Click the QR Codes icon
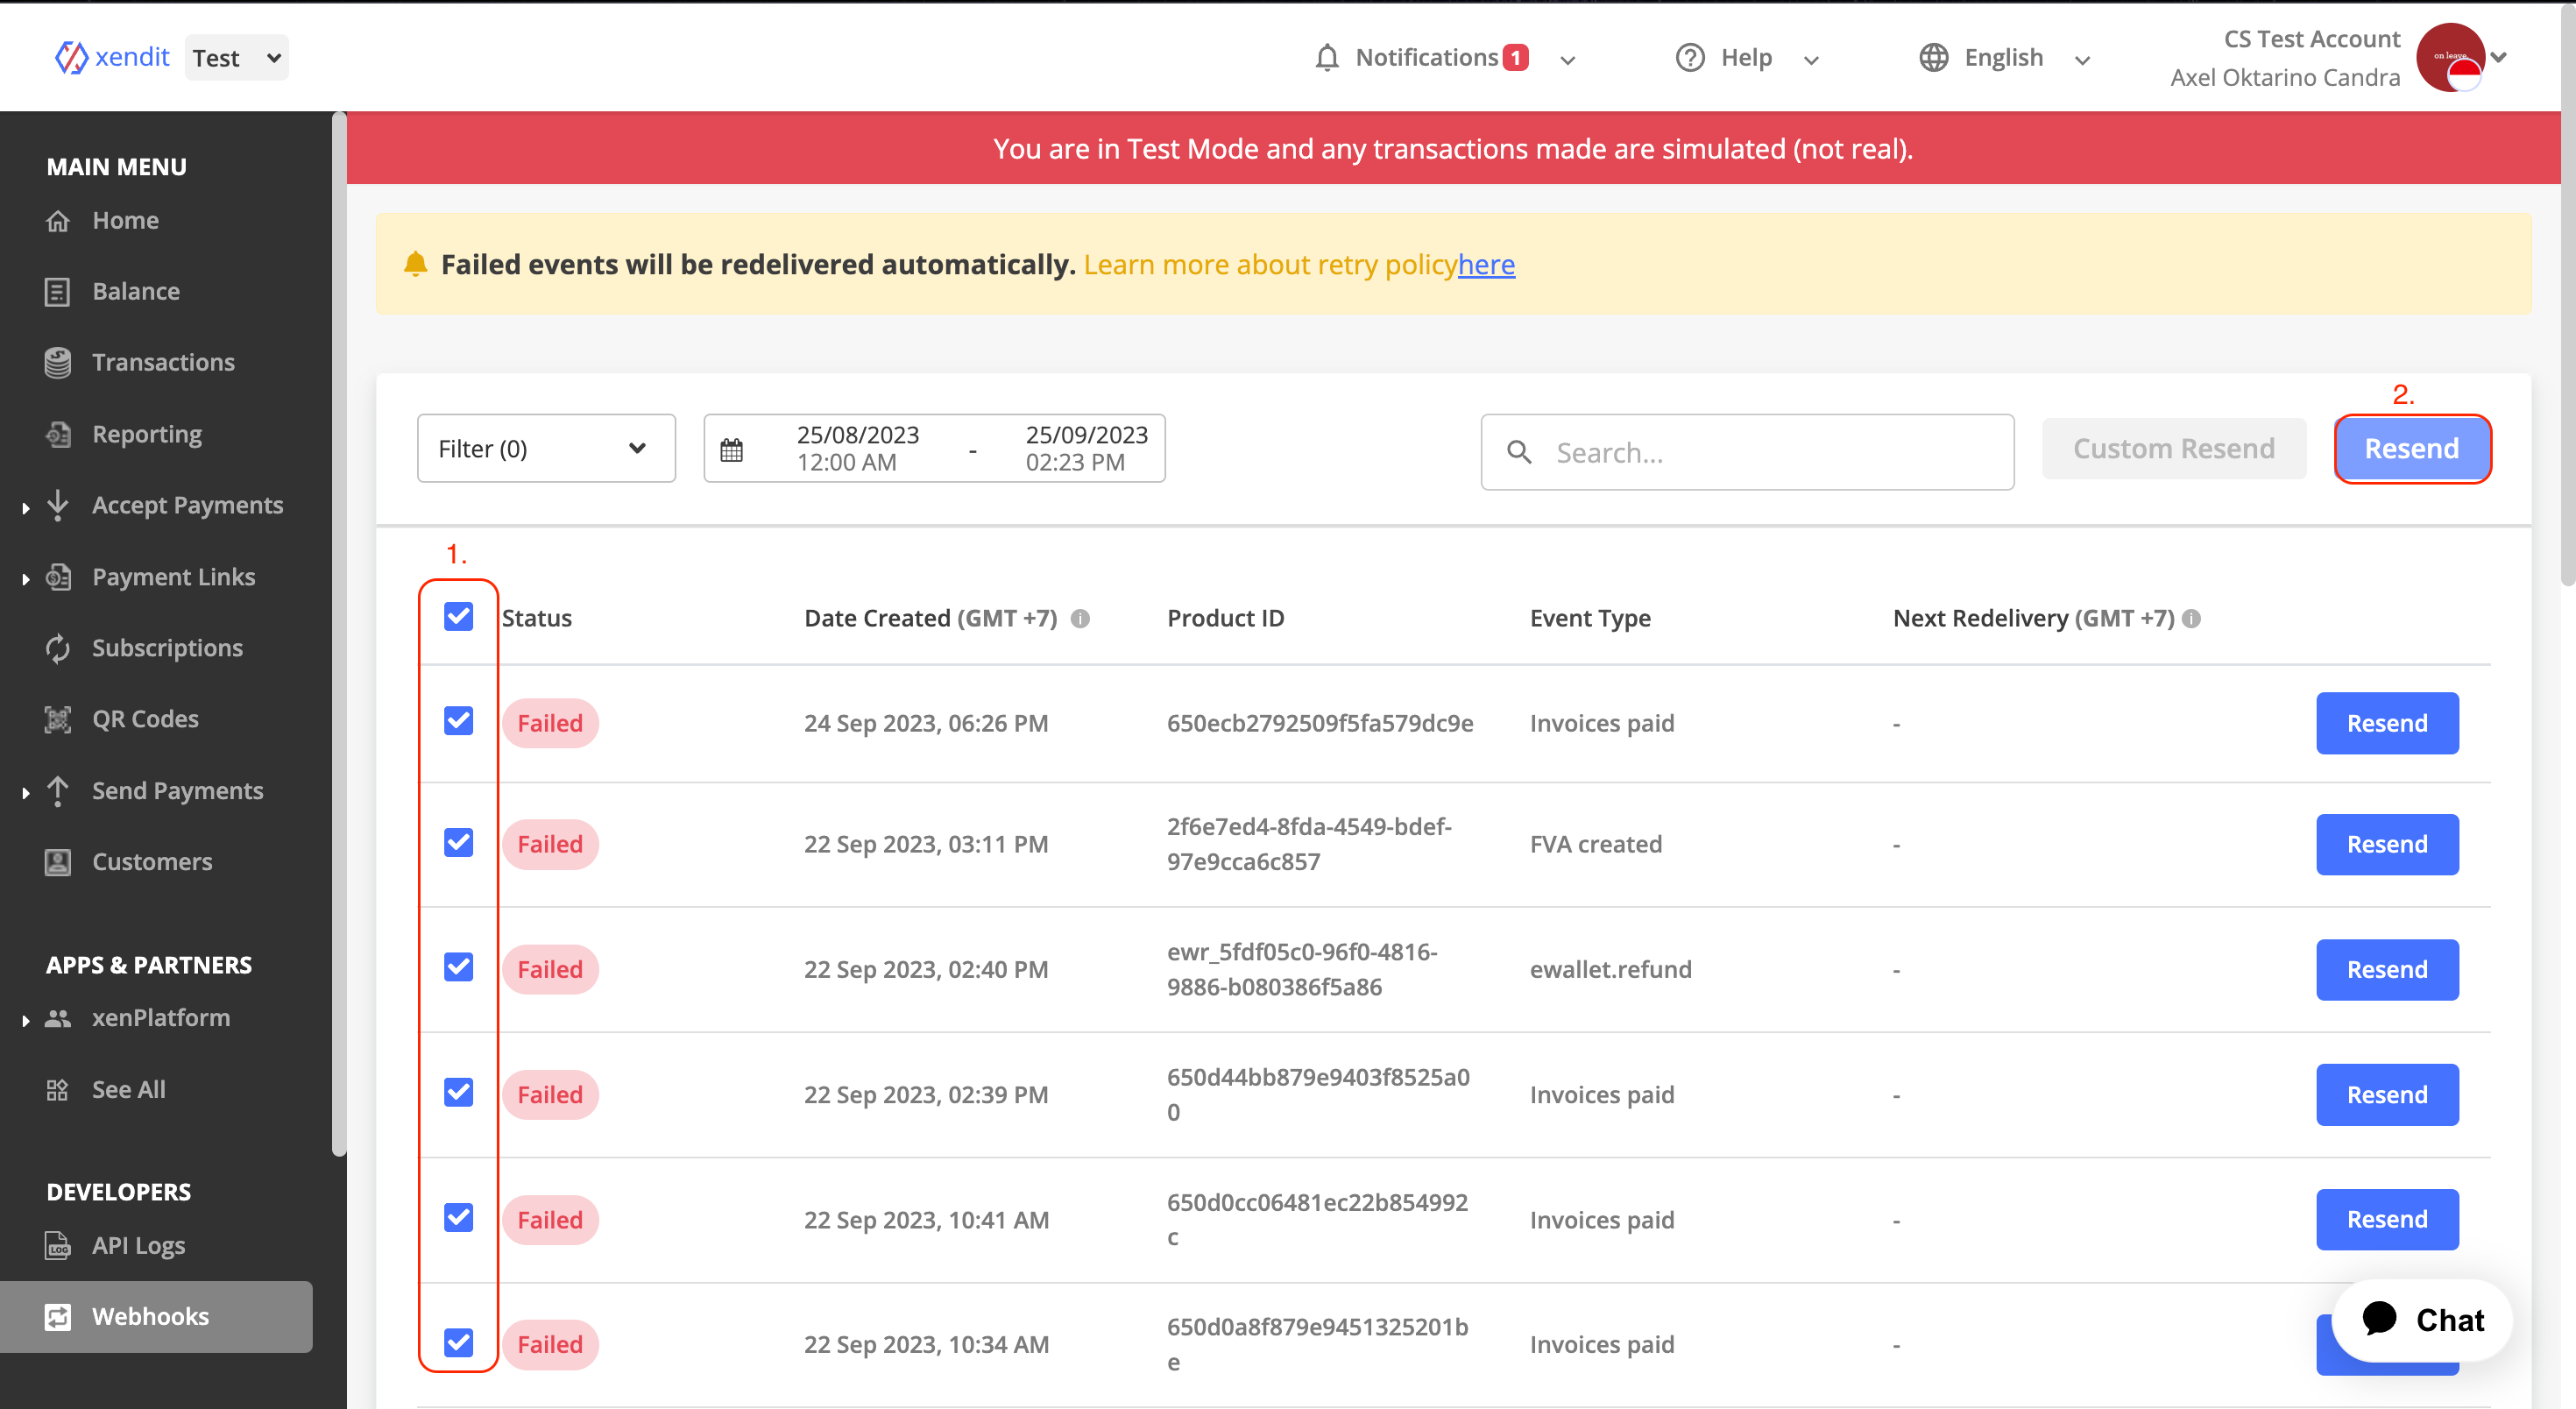Viewport: 2576px width, 1409px height. pos(57,718)
